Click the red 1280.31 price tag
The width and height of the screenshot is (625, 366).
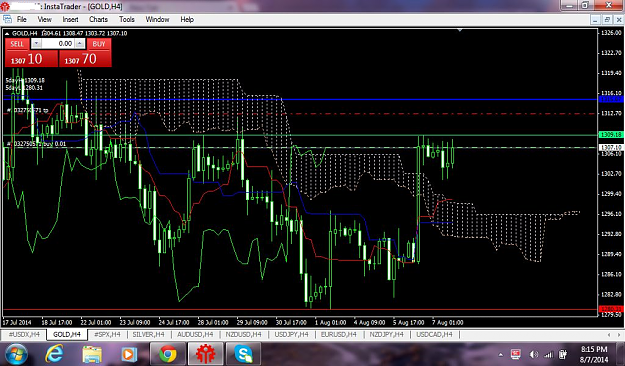coord(611,309)
